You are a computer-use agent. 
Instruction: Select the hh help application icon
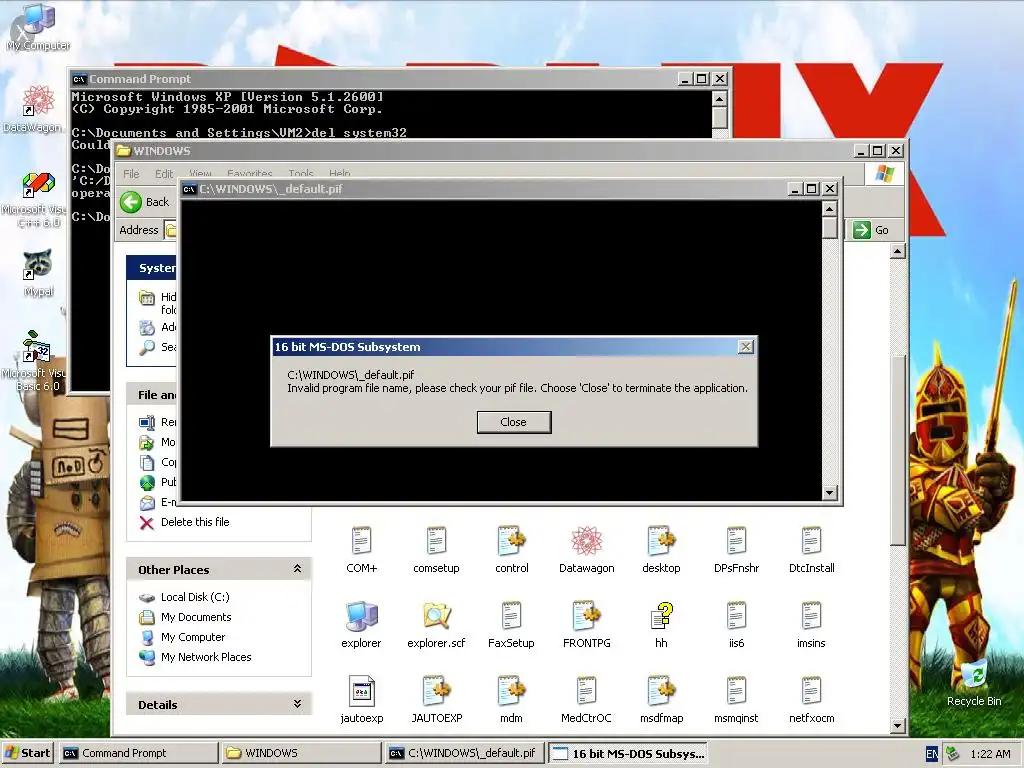point(661,625)
